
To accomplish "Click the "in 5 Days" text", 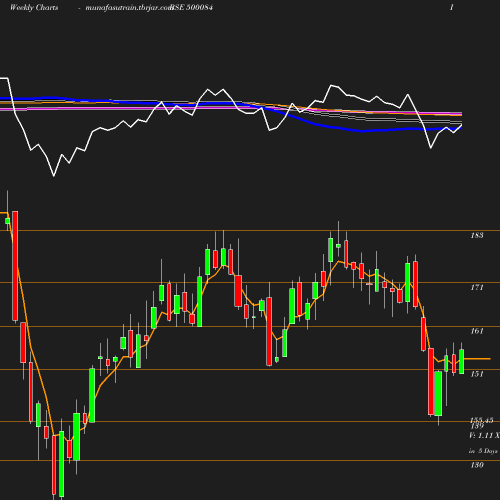I will tap(483, 451).
